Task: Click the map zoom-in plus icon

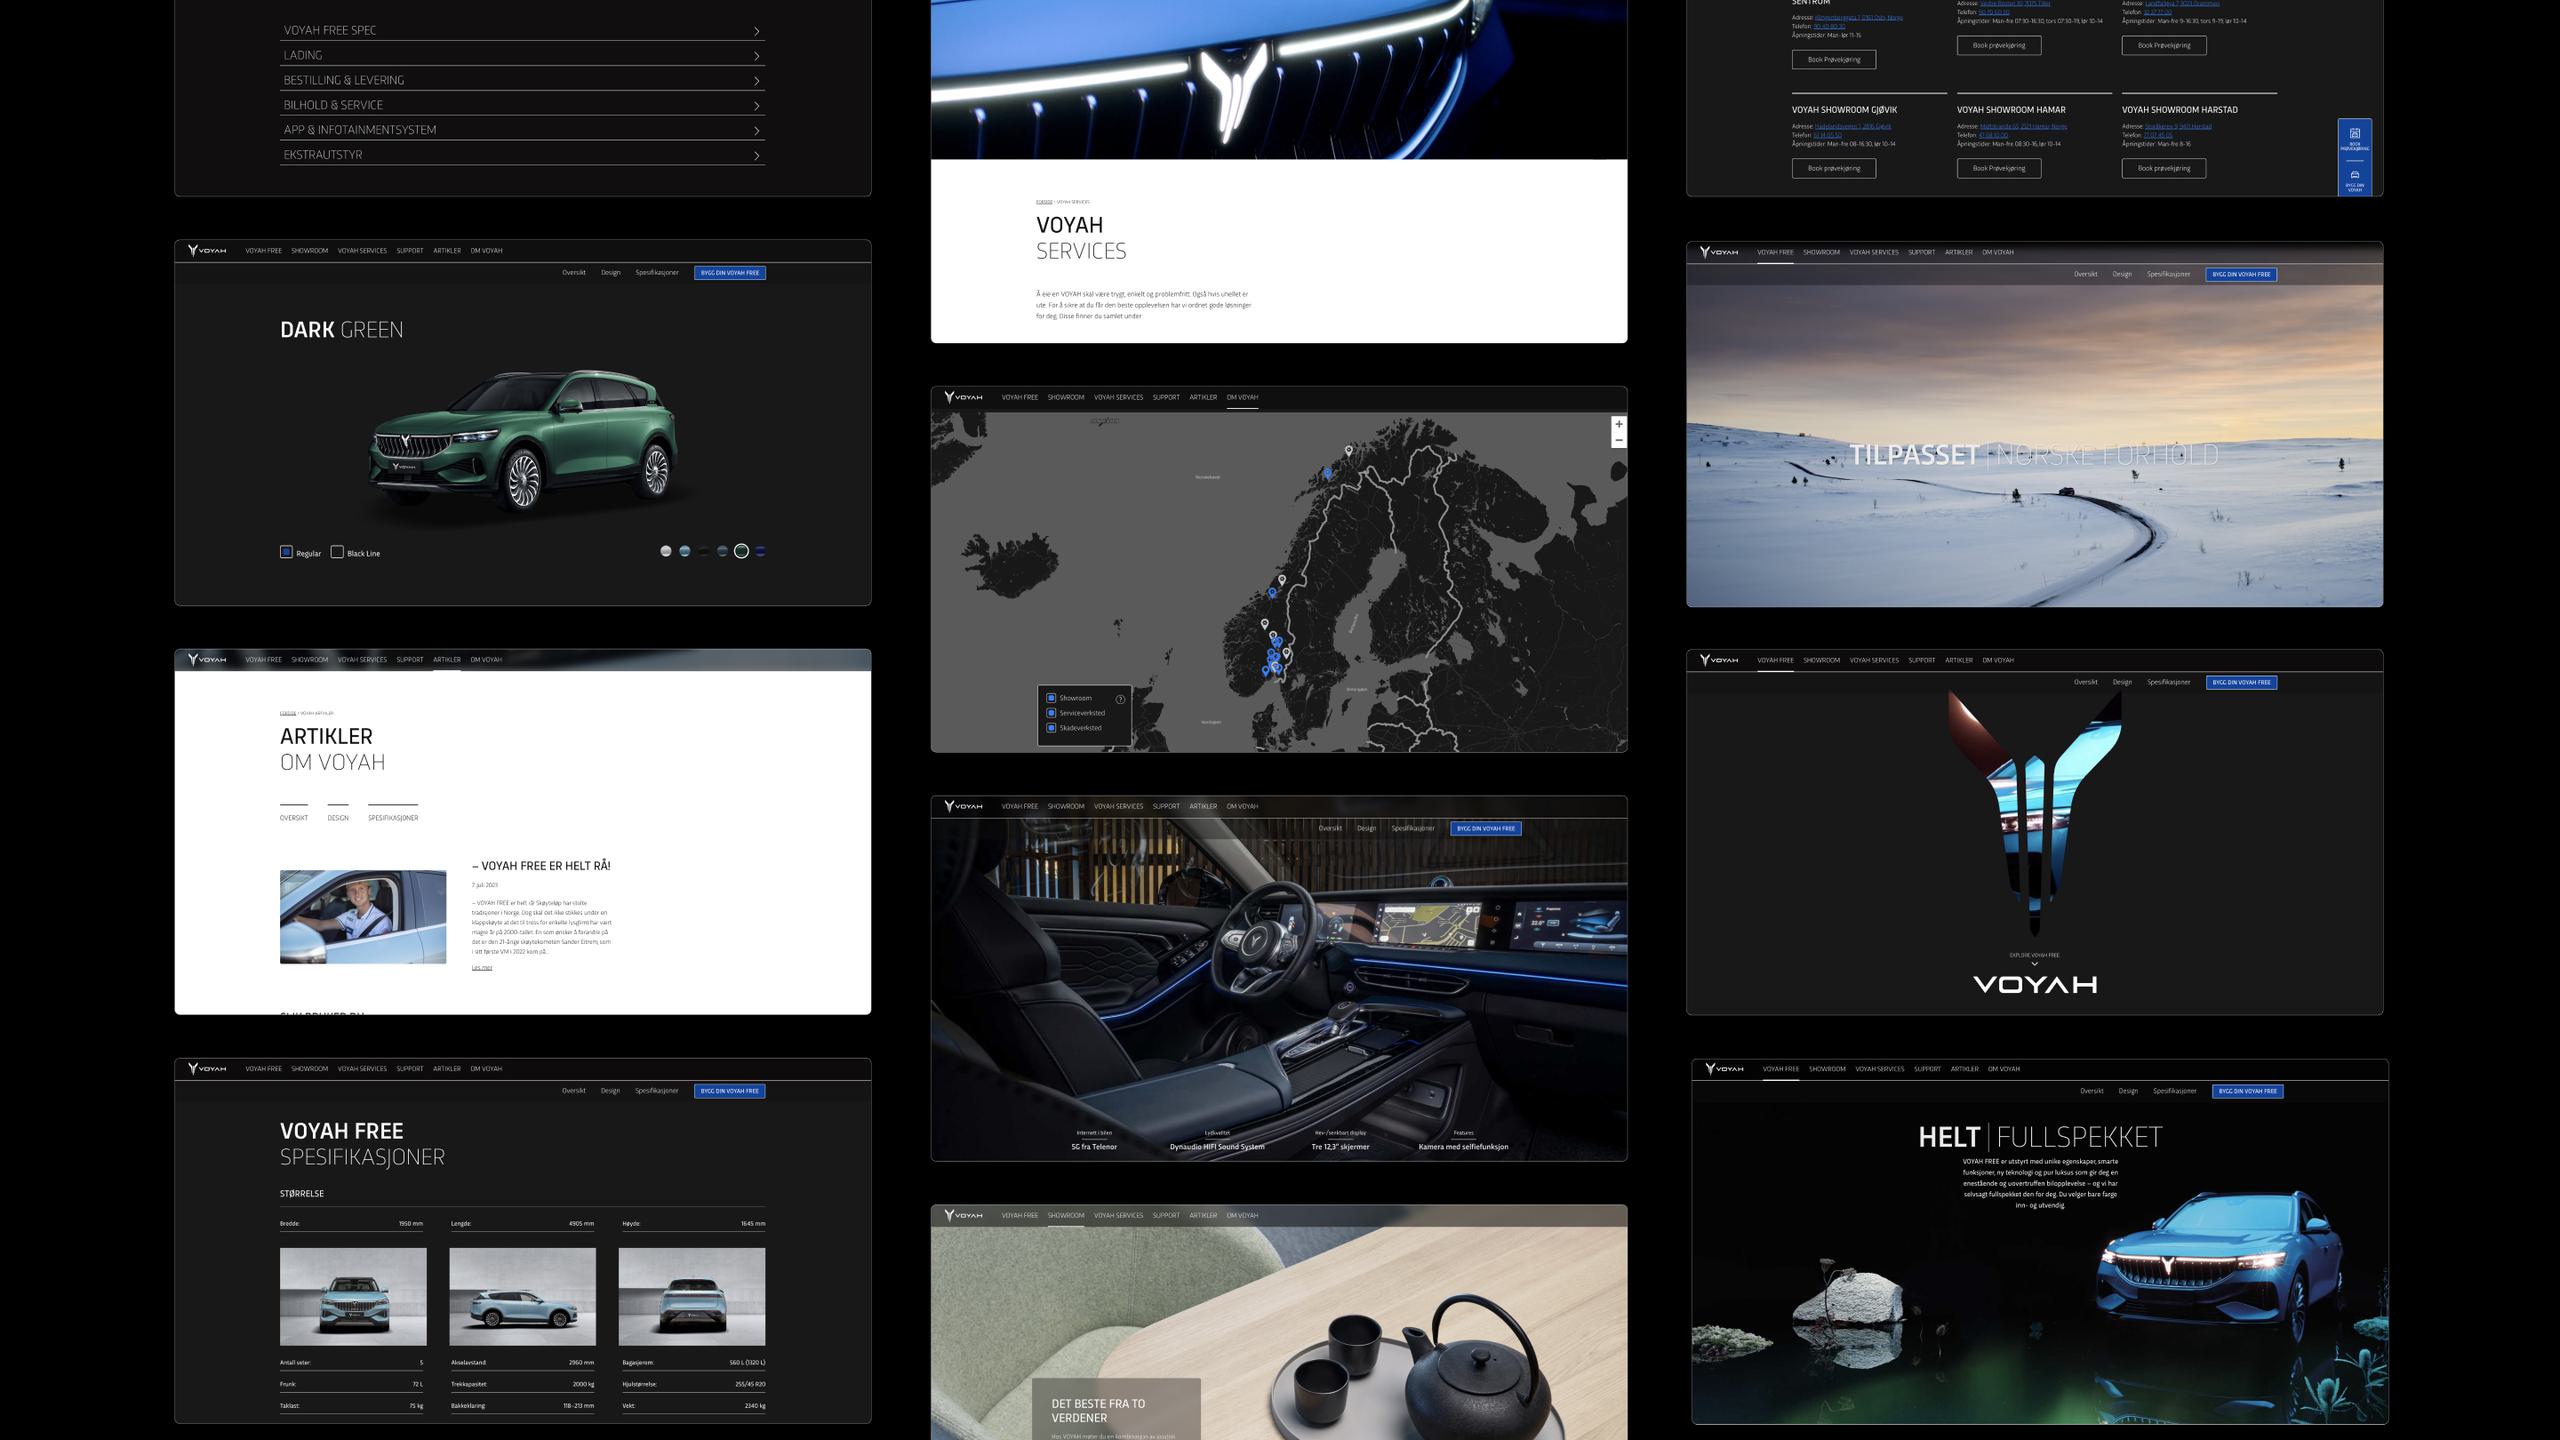Action: pos(1618,425)
